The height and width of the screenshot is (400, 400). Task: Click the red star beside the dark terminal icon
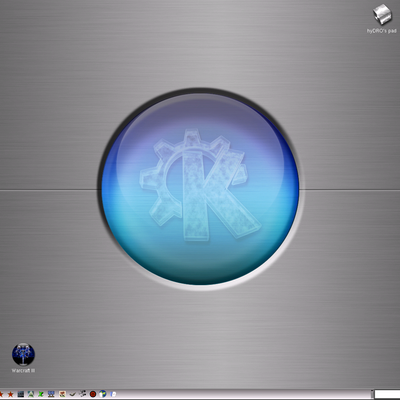[x=11, y=394]
